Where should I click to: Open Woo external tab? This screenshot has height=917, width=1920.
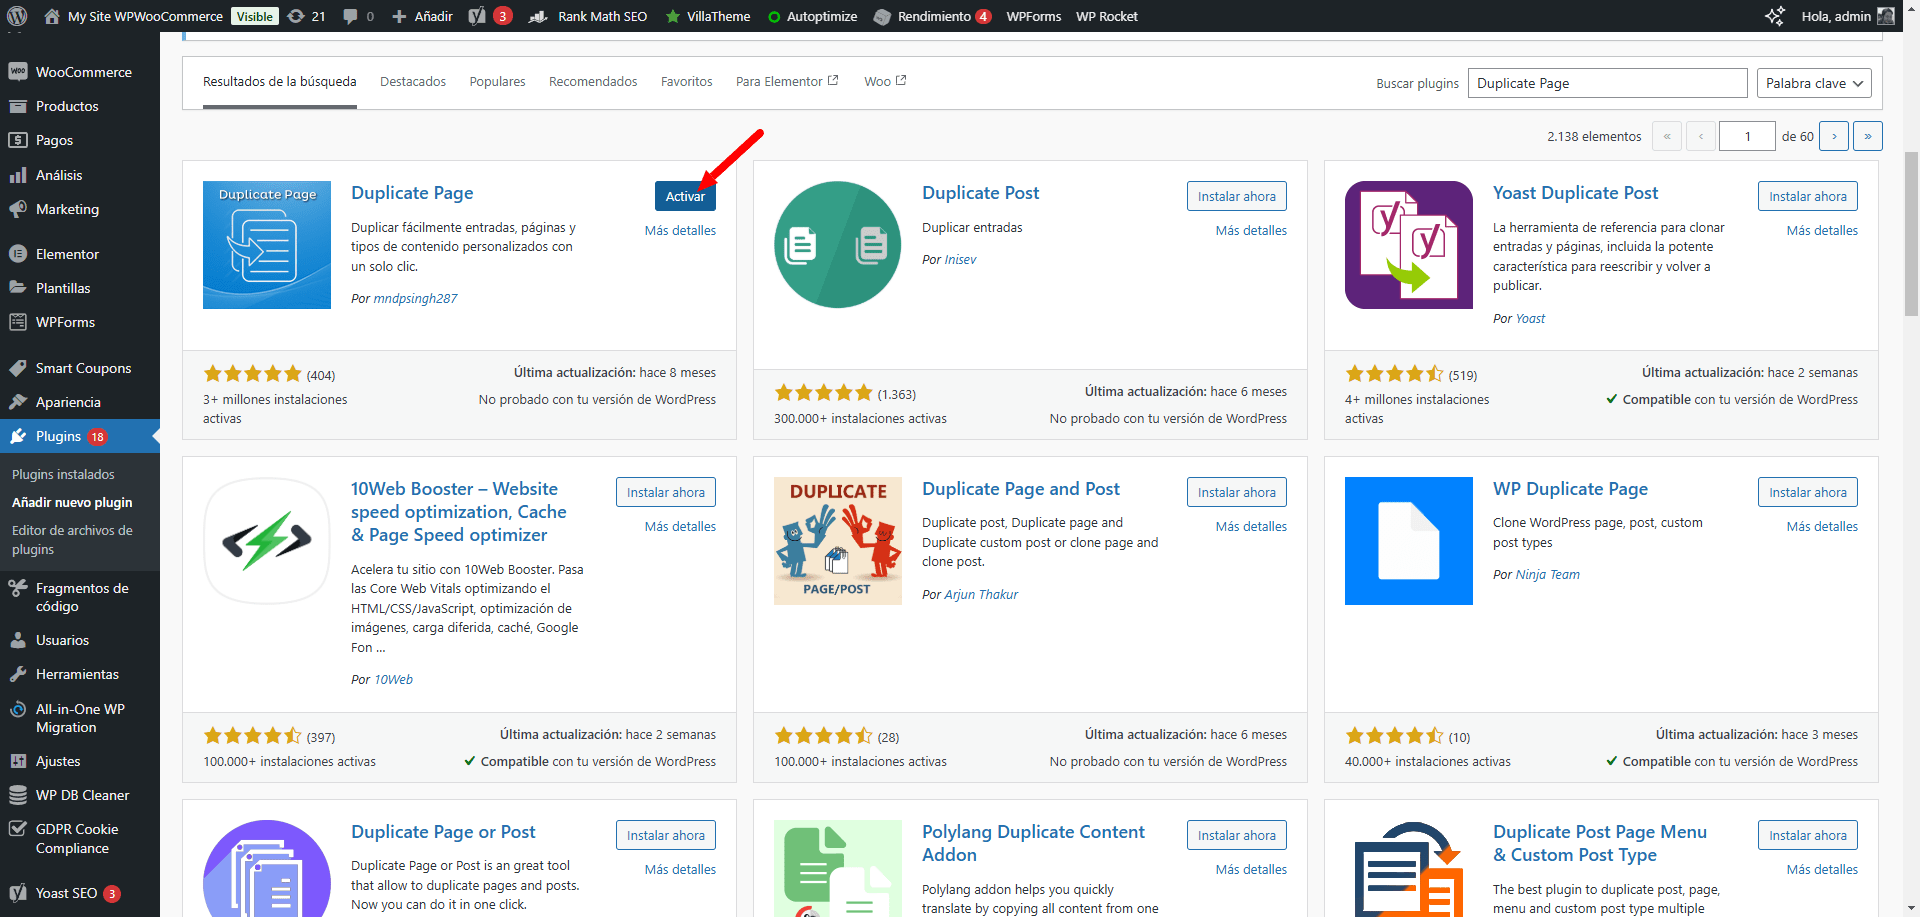[x=885, y=82]
